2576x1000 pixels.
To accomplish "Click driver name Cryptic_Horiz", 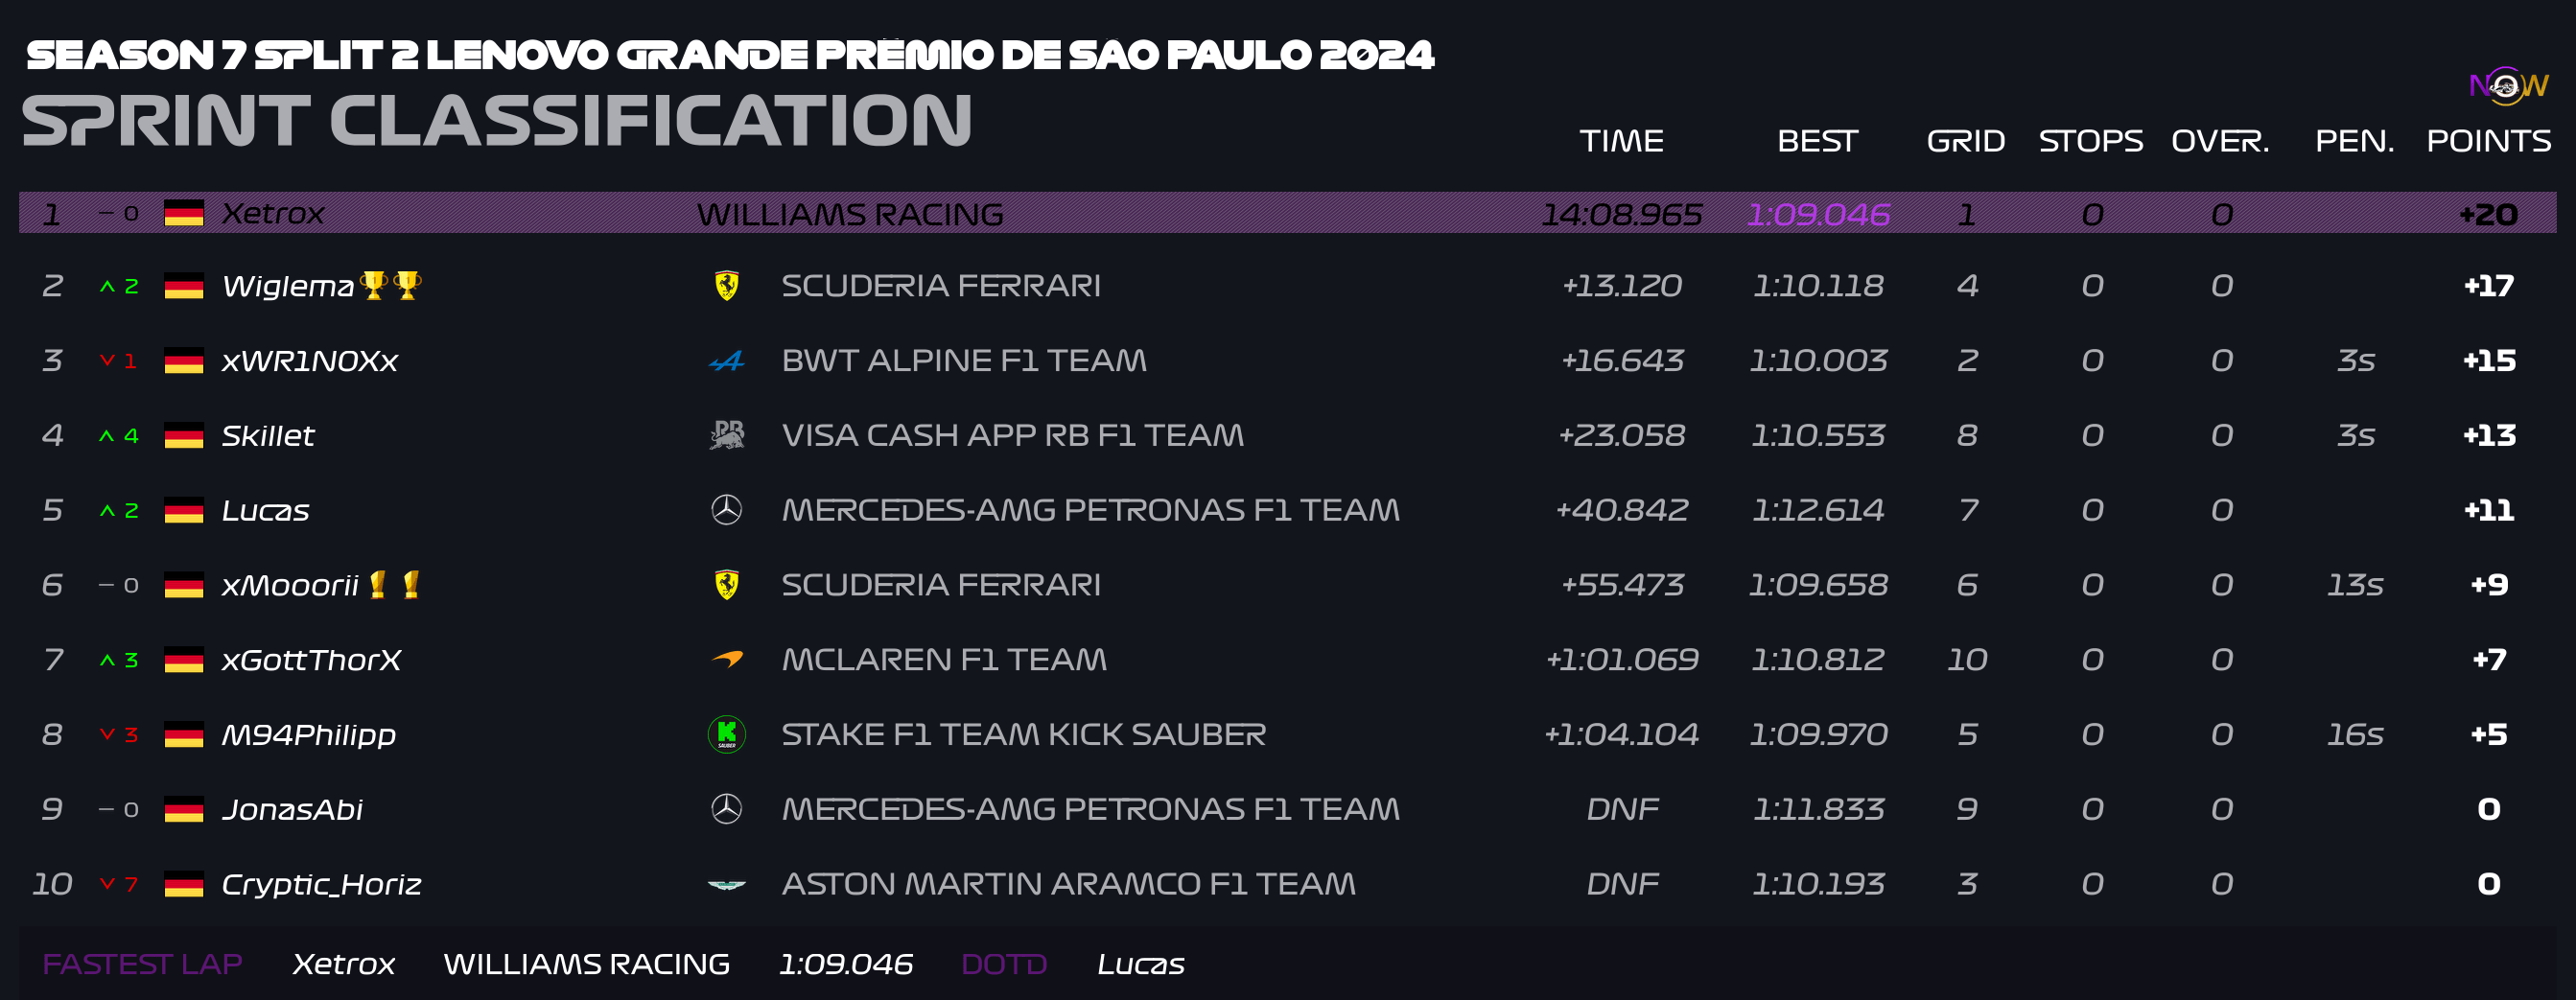I will tap(321, 885).
